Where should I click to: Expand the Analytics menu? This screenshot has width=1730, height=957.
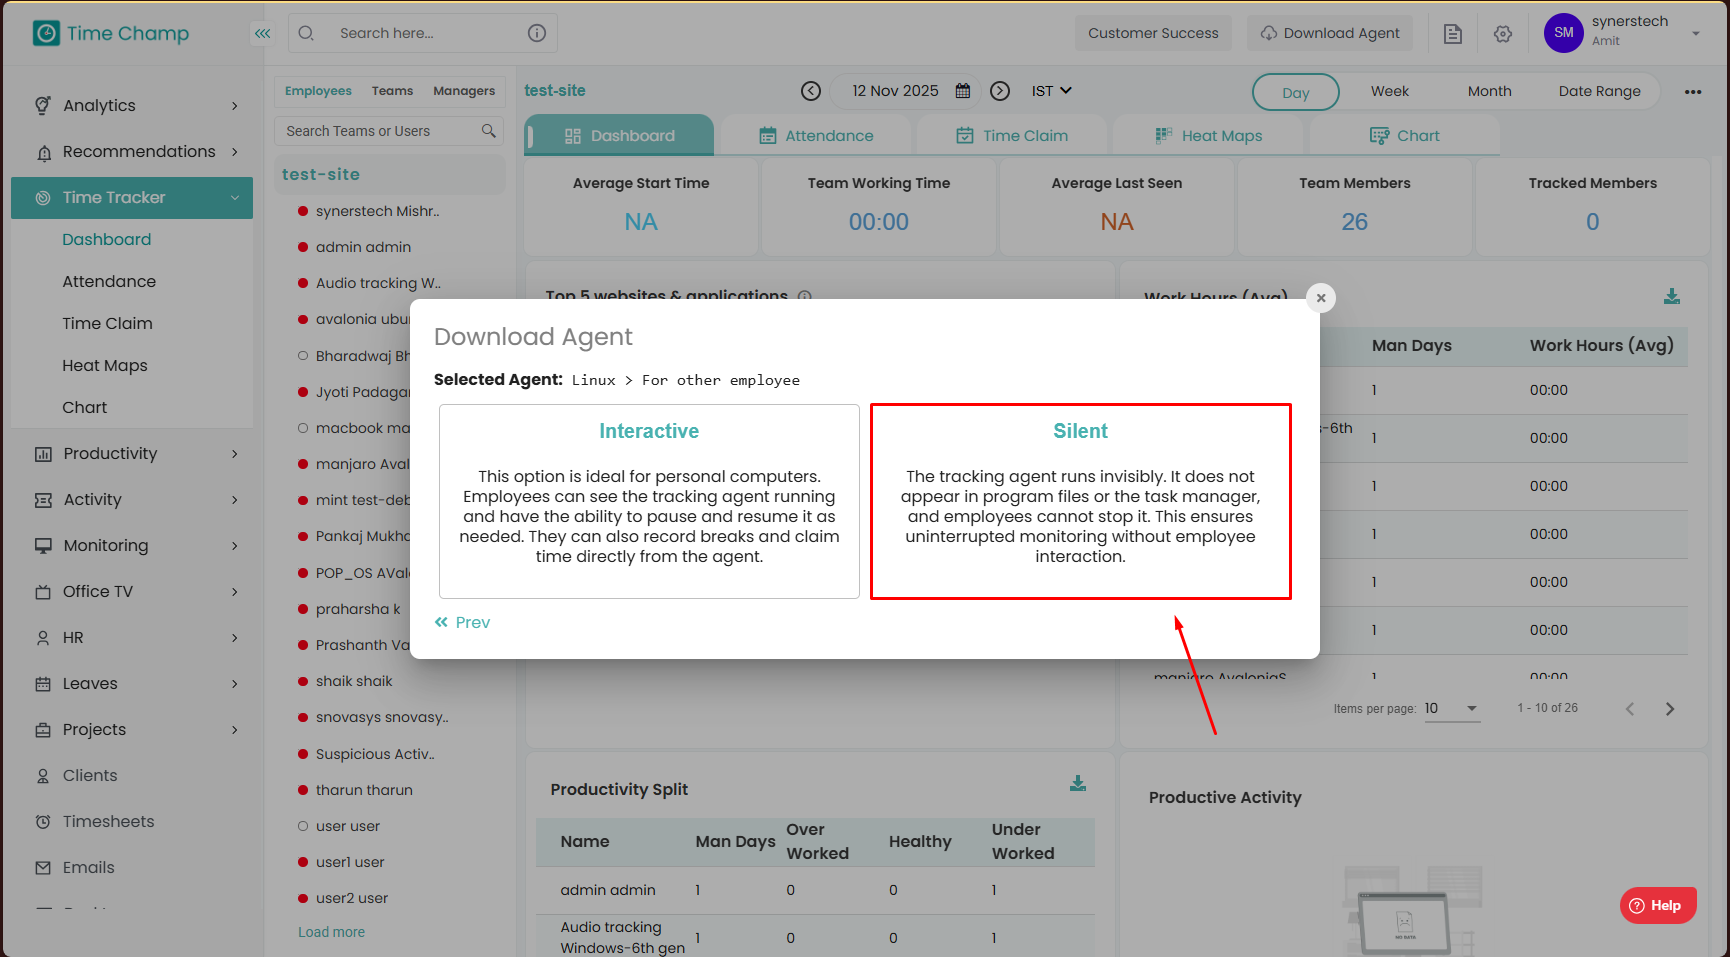tap(132, 105)
